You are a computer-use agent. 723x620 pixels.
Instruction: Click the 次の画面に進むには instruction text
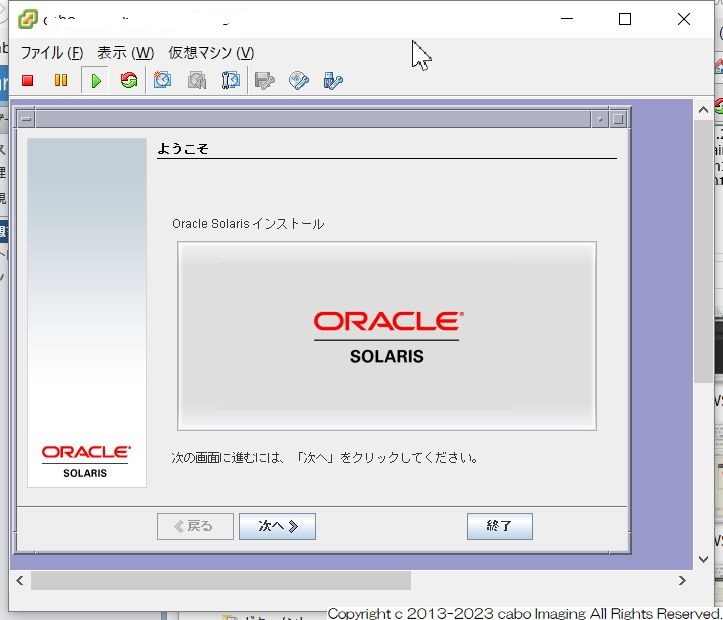click(x=324, y=458)
